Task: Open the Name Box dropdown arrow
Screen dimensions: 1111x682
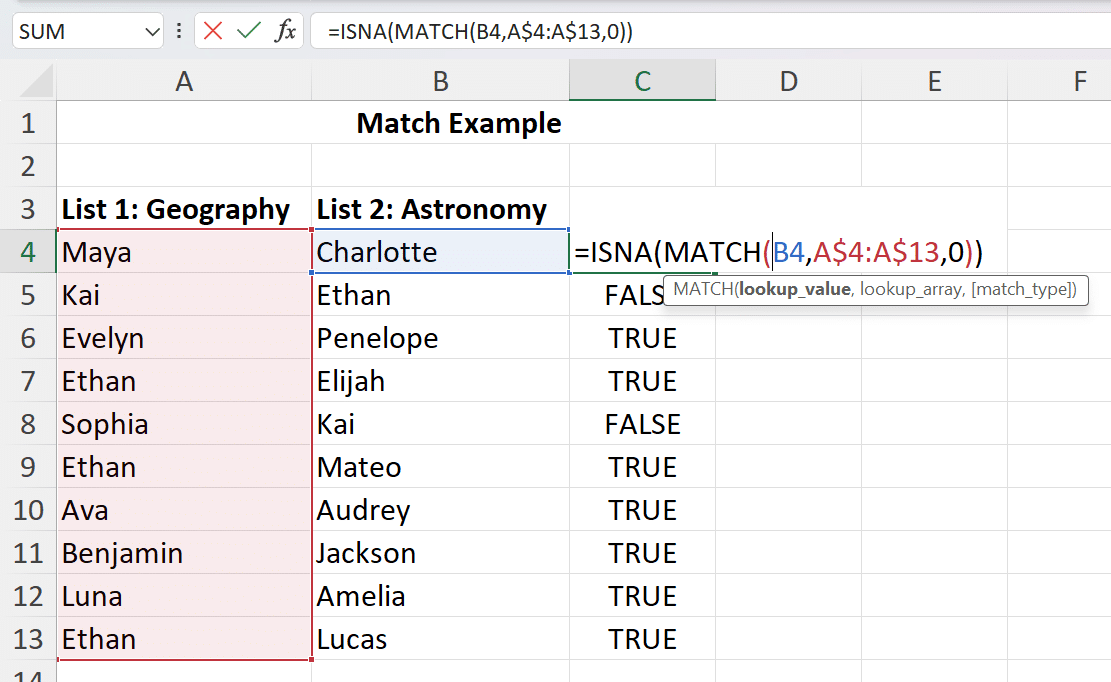Action: point(152,32)
